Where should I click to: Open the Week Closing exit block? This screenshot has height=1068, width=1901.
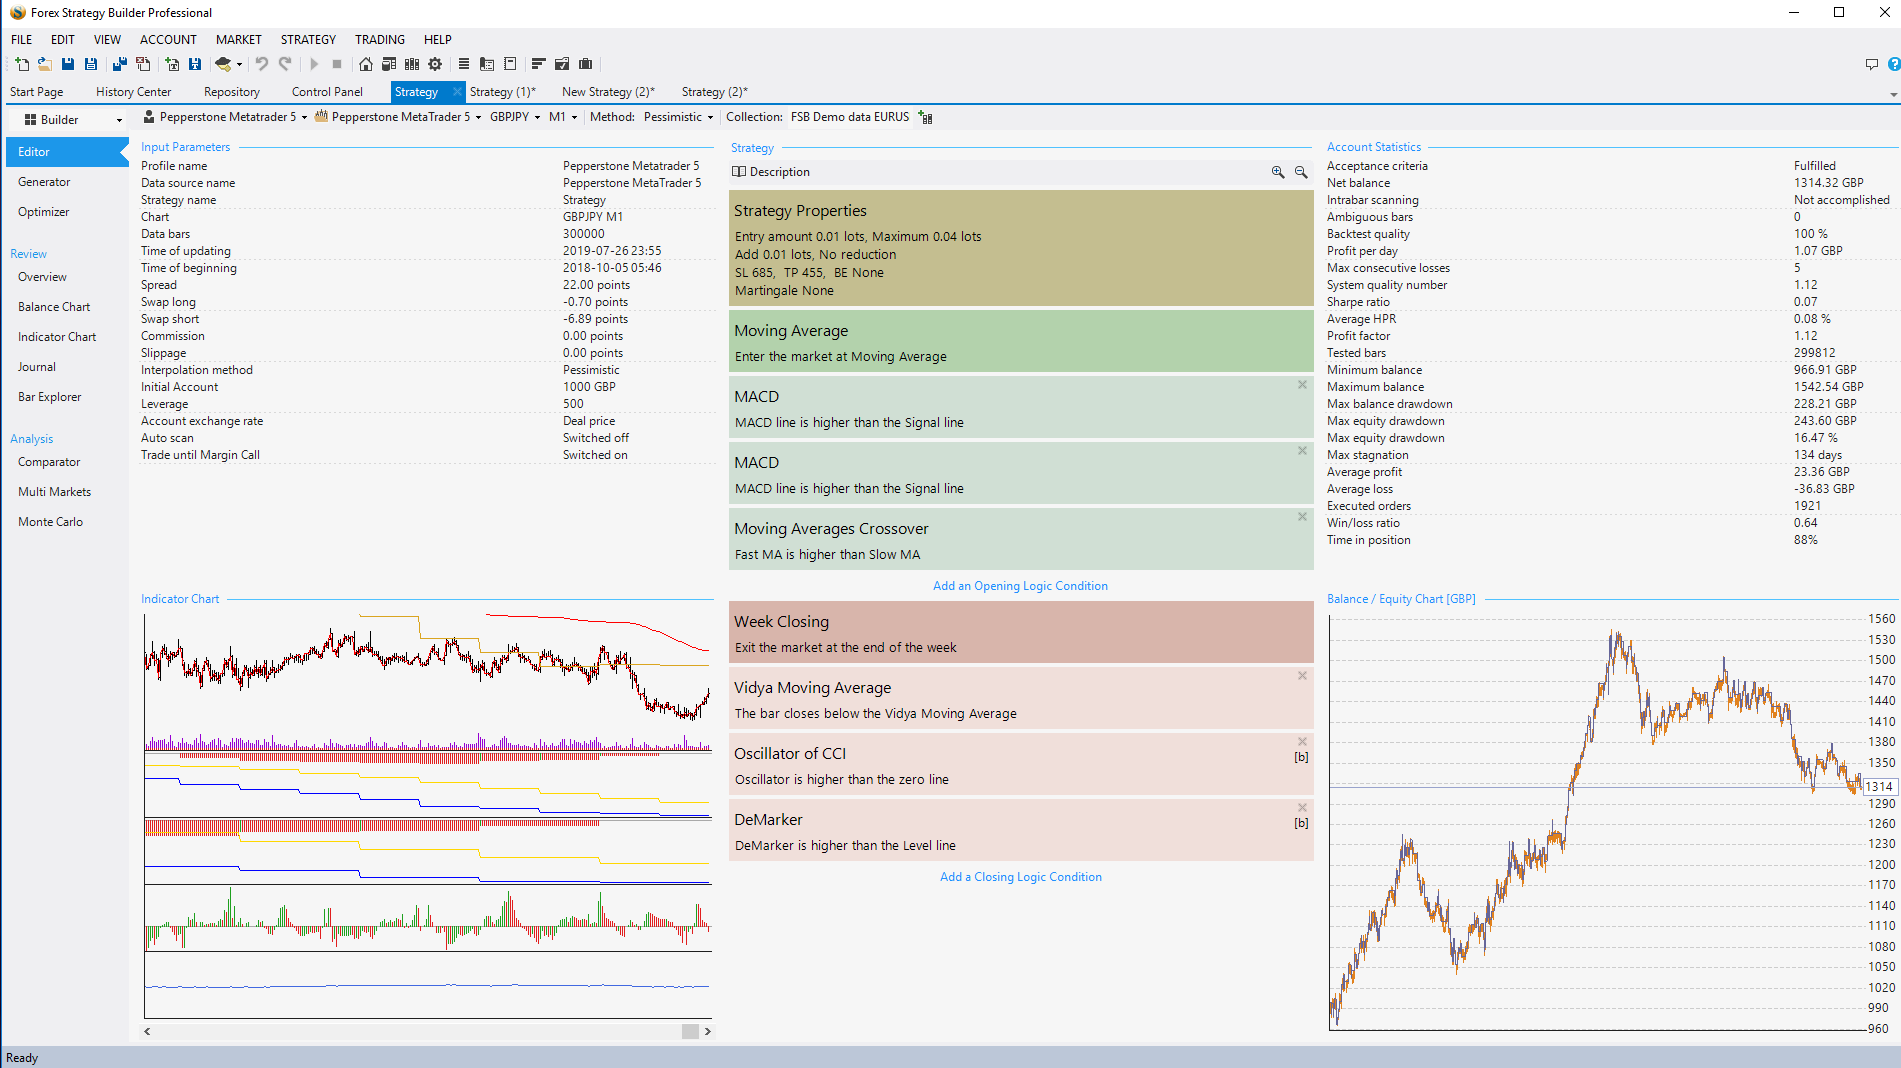tap(1021, 632)
